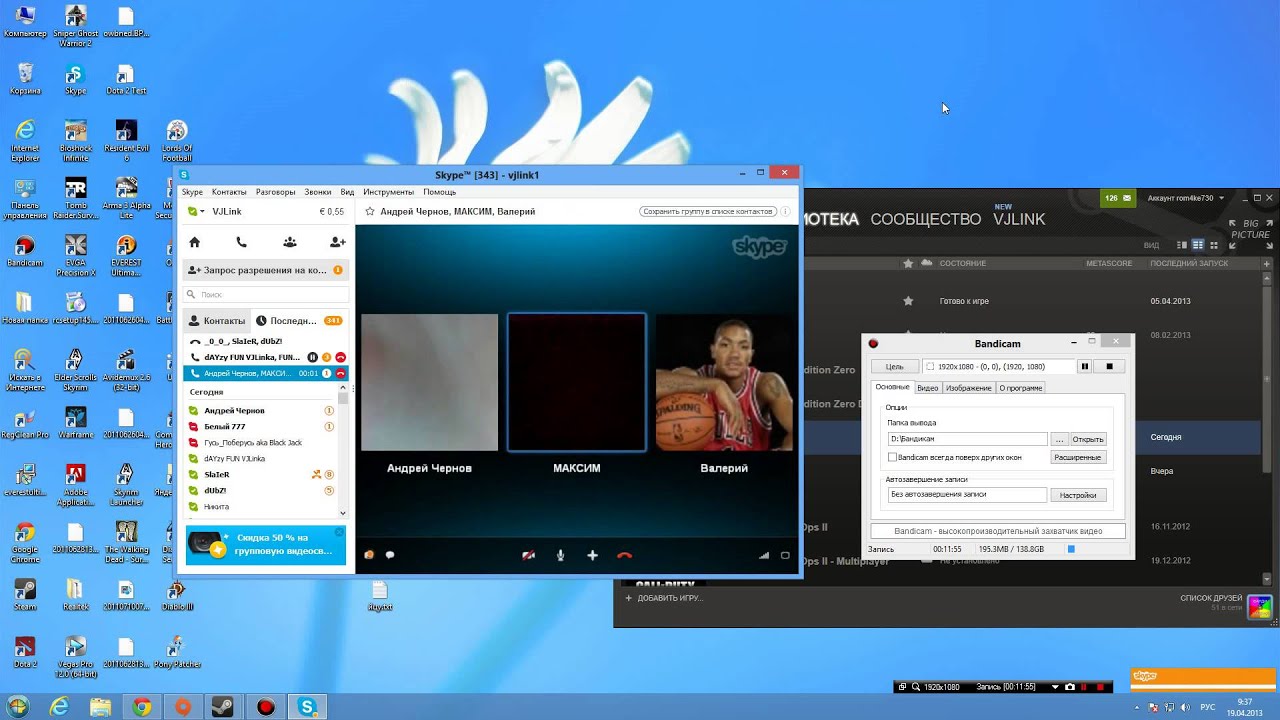Image resolution: width=1280 pixels, height=720 pixels.
Task: Open Steam from the Windows taskbar
Action: (x=224, y=707)
